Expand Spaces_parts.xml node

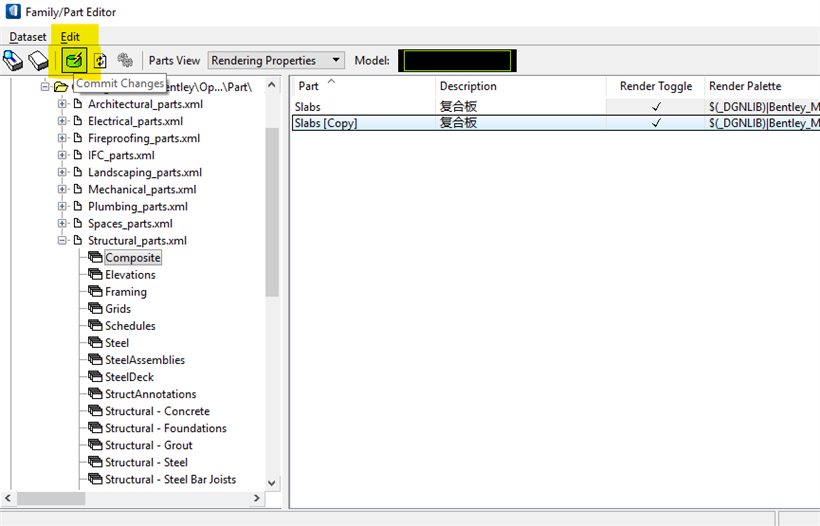coord(62,223)
